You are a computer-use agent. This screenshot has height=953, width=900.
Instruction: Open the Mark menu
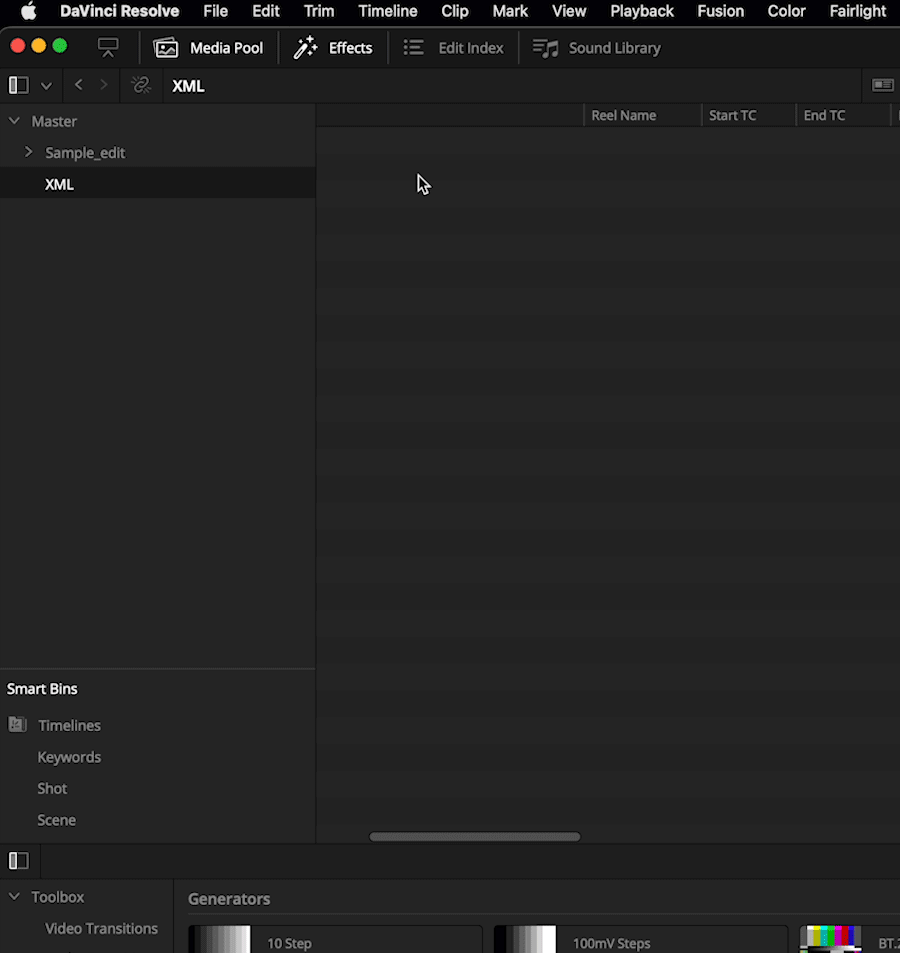point(510,11)
